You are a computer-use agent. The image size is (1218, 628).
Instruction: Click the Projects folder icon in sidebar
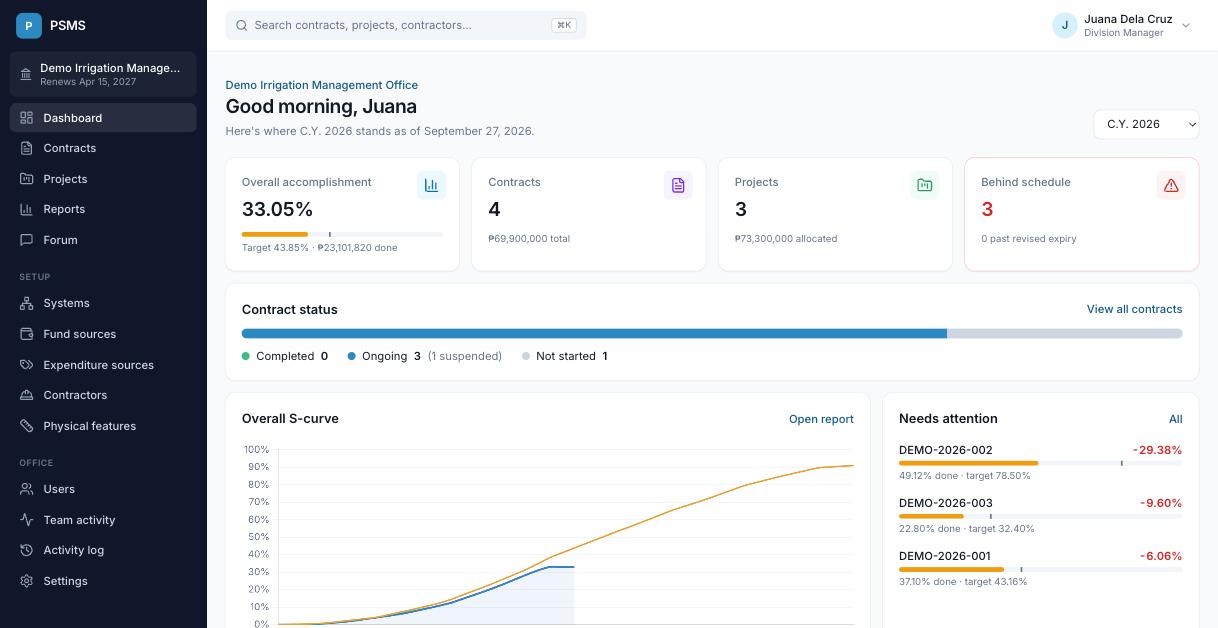[x=27, y=179]
